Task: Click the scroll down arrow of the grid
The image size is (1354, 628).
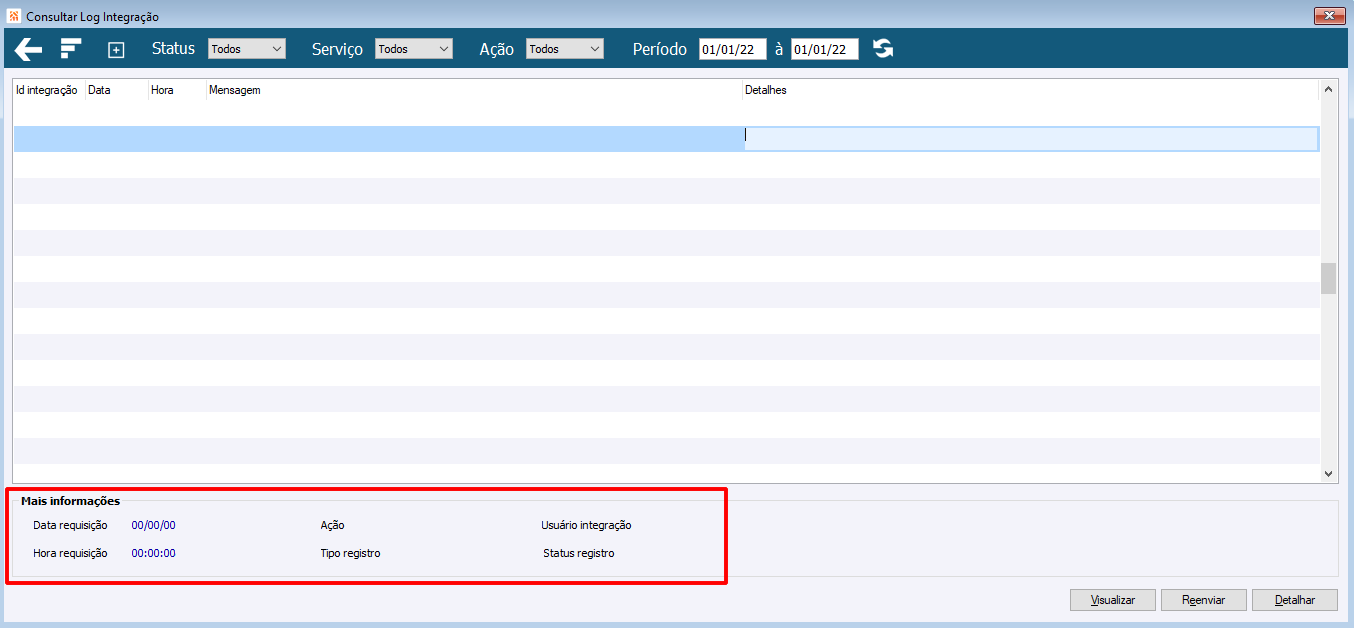Action: coord(1329,474)
